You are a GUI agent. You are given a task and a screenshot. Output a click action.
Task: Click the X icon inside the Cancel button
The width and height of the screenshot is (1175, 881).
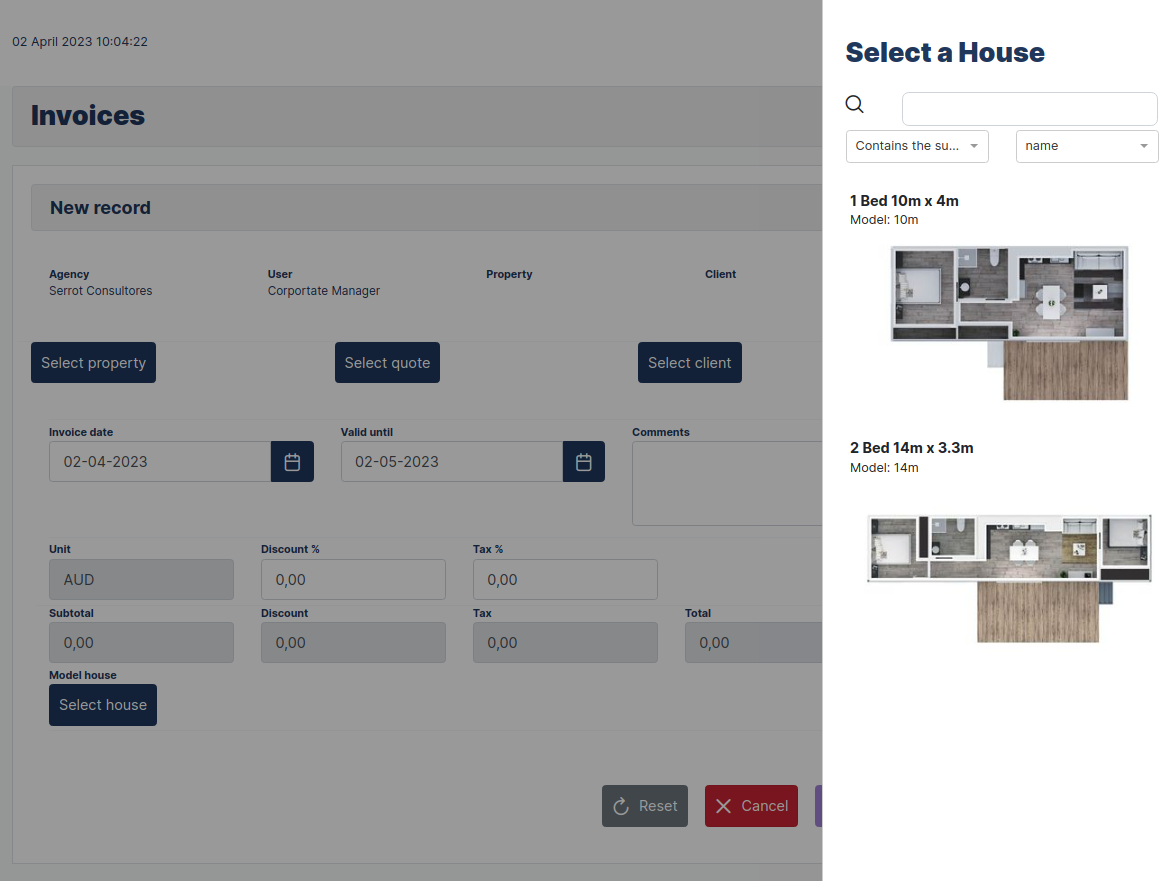pos(724,806)
